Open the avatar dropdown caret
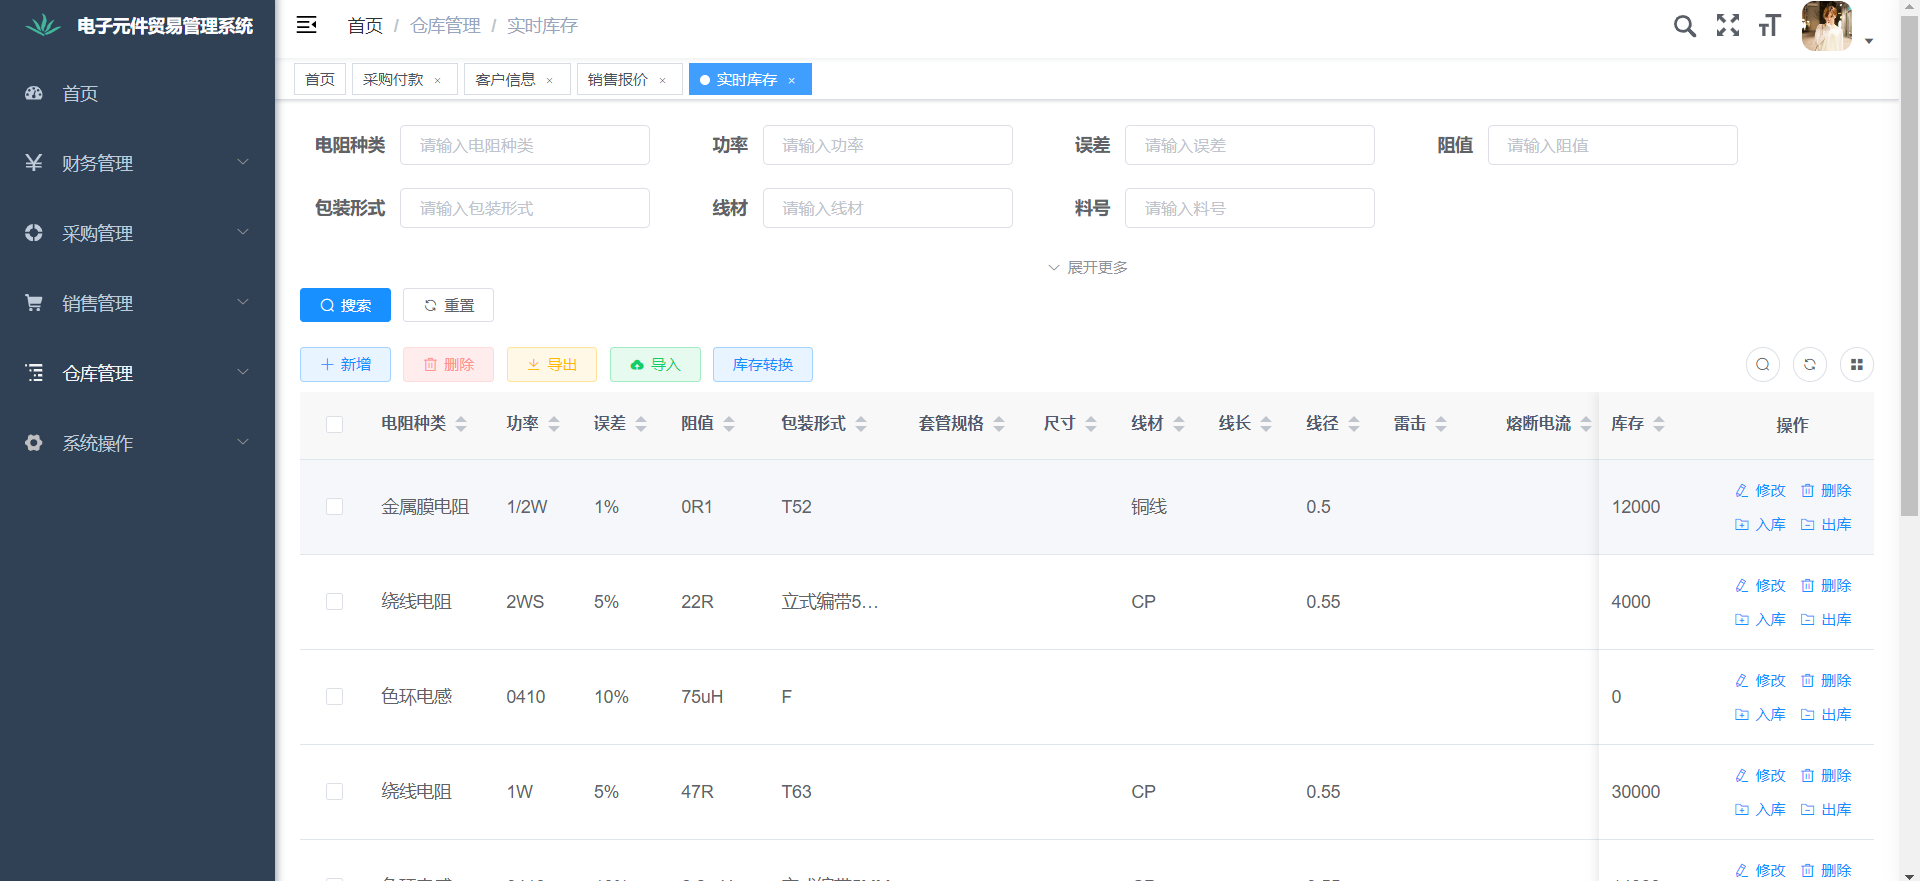The height and width of the screenshot is (881, 1920). pos(1869,41)
